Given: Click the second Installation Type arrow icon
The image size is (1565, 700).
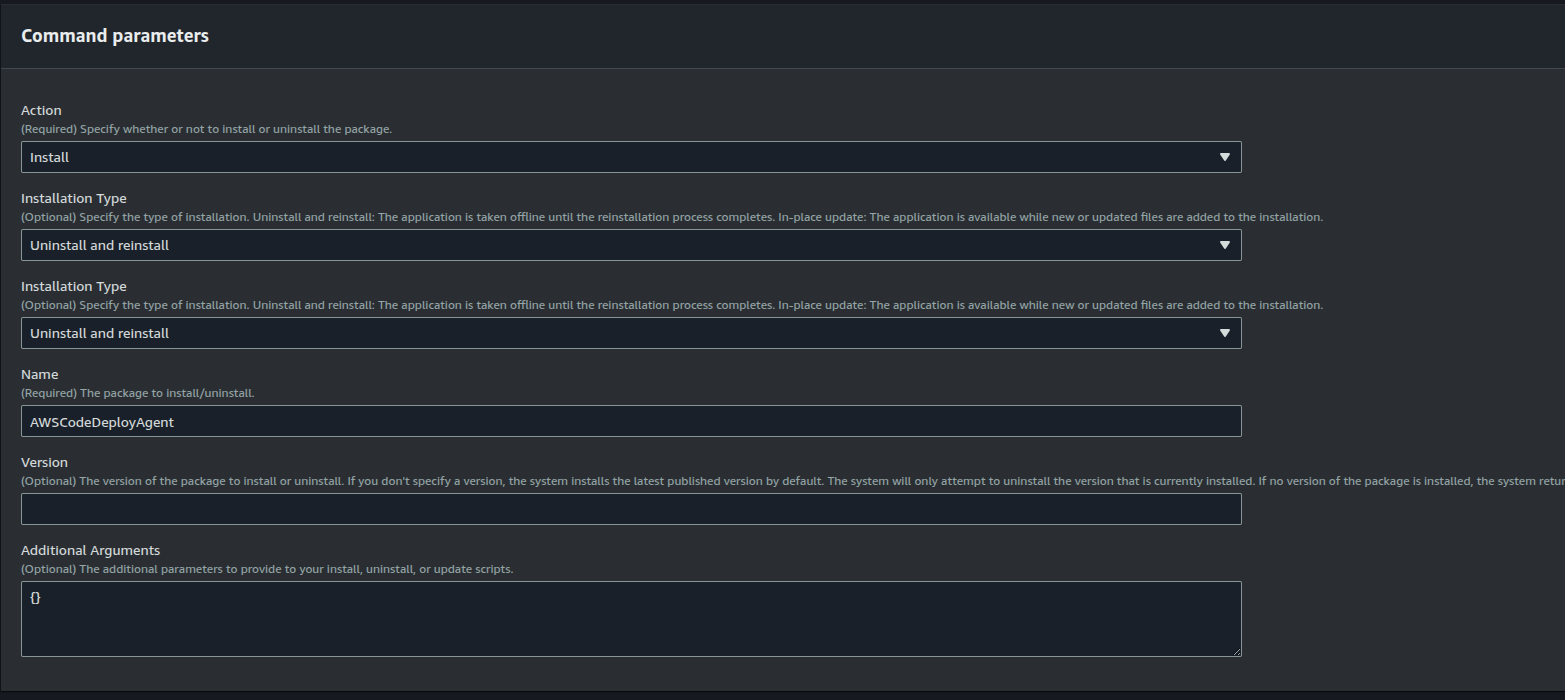Looking at the screenshot, I should 1225,333.
